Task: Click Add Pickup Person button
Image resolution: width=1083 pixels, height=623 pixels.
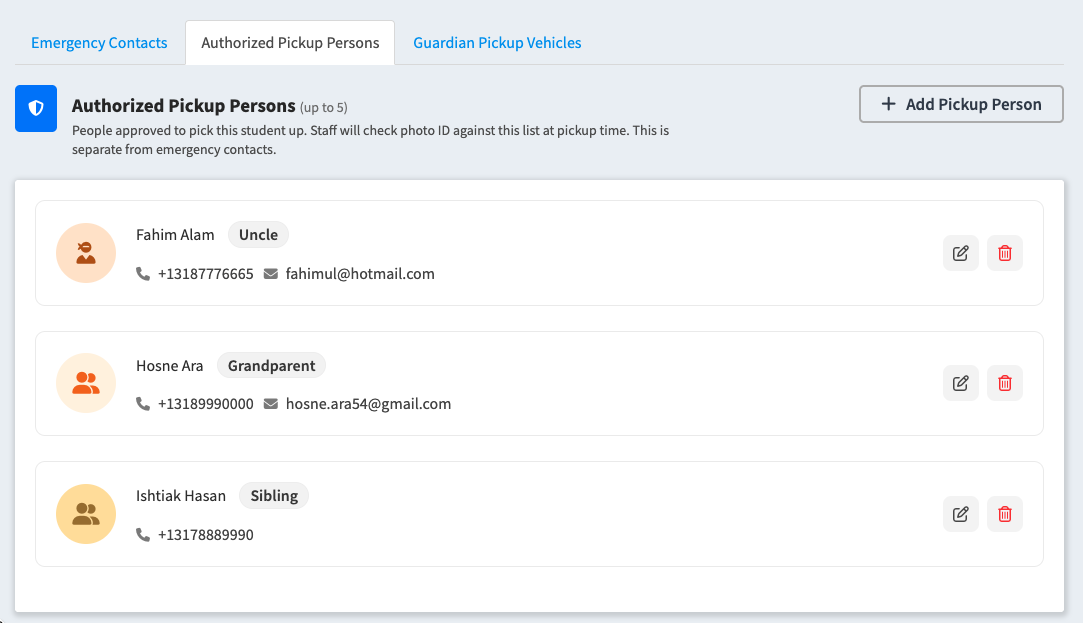Action: click(961, 104)
